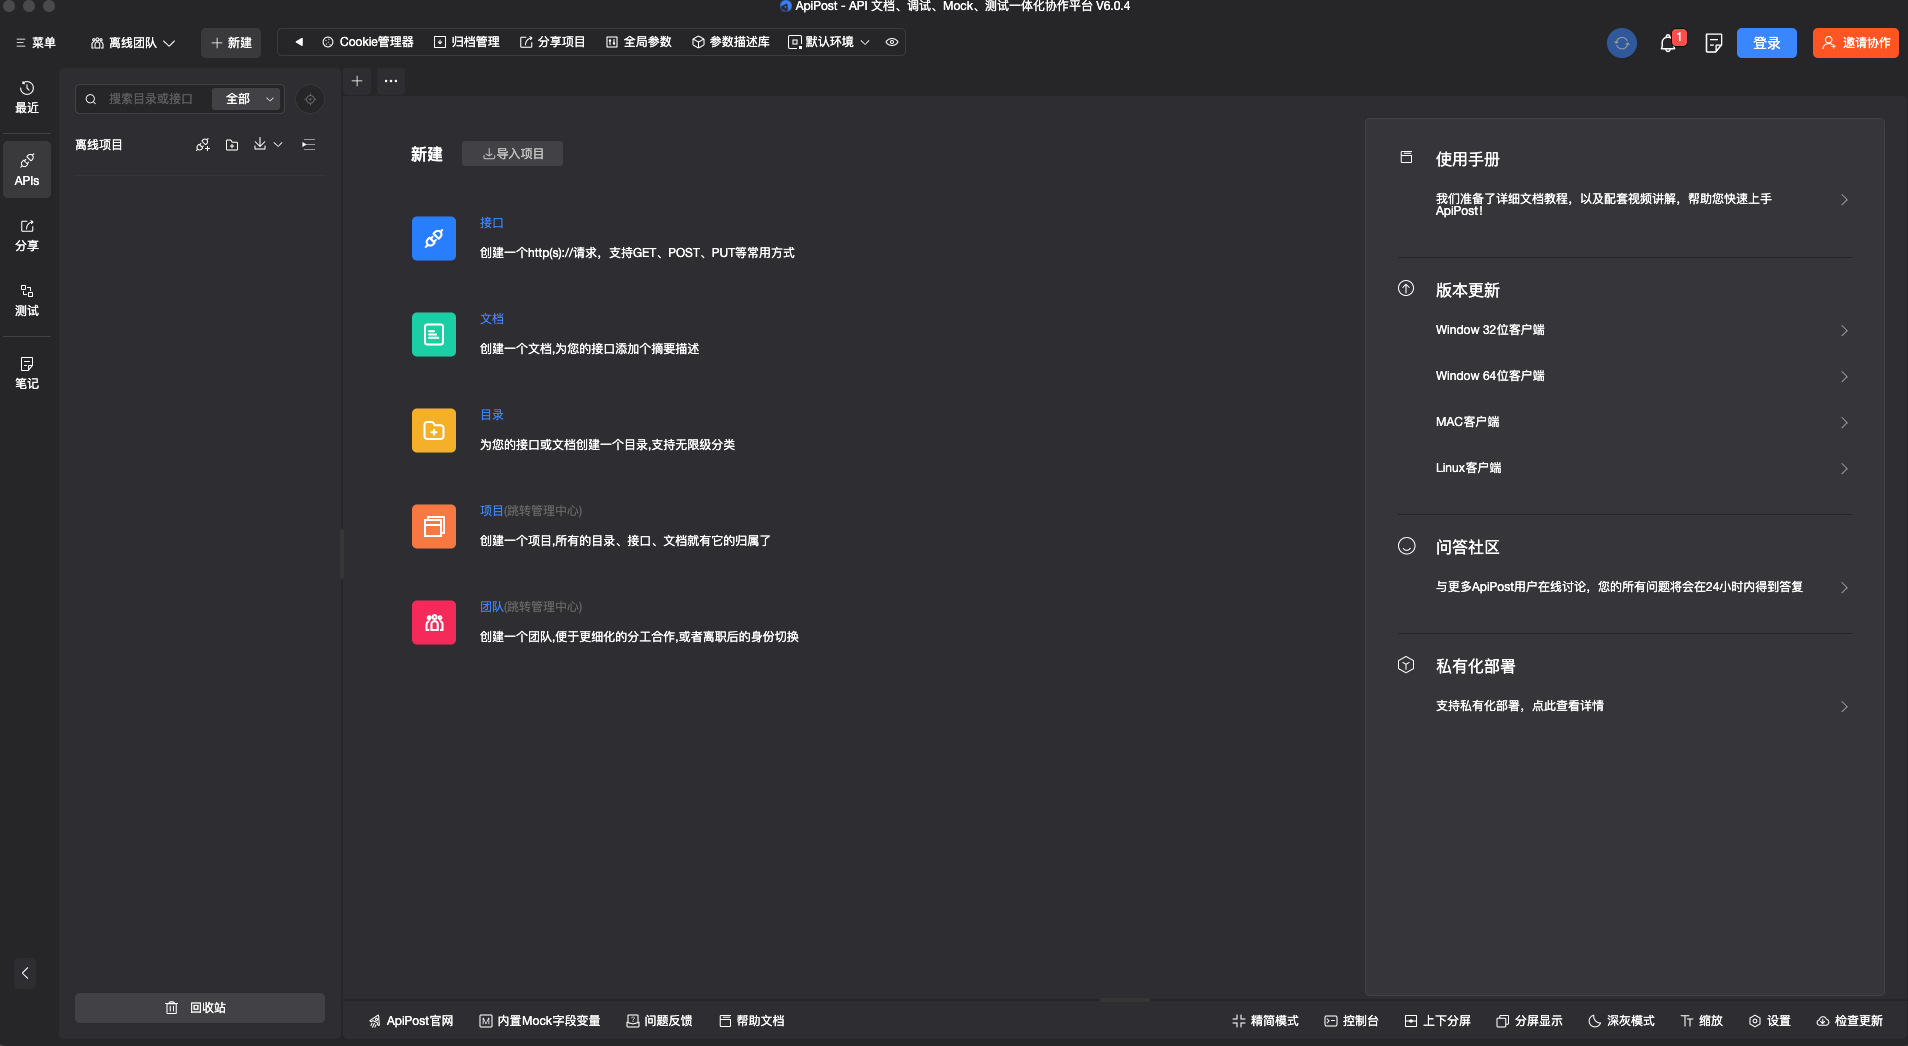Expand the MAC客户端 row chevron

coord(1844,423)
